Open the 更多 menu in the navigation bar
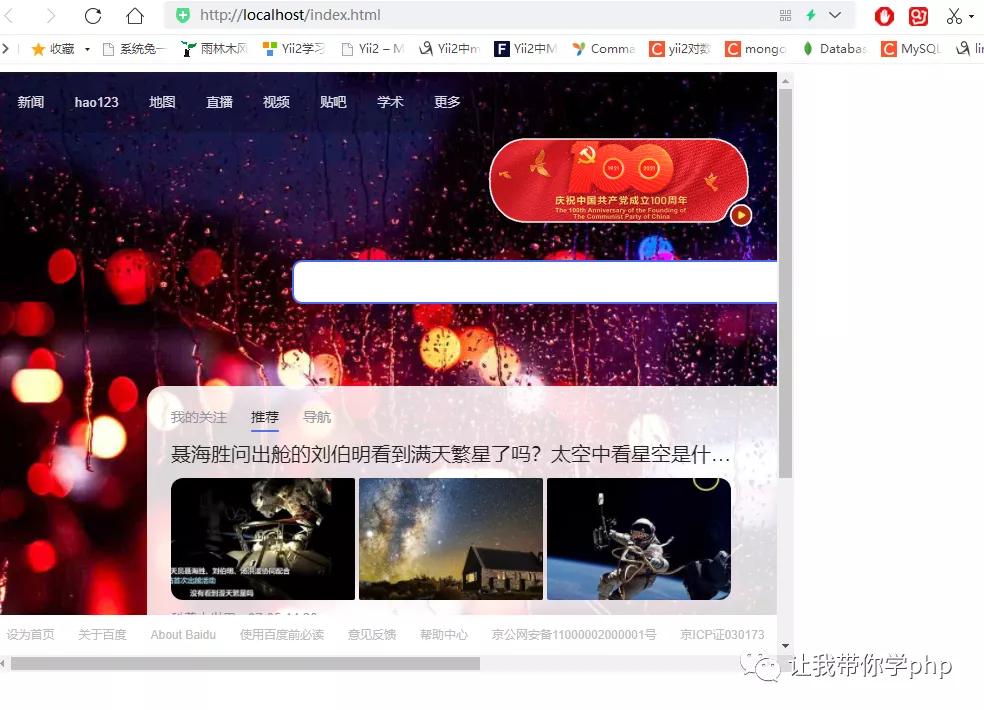984x710 pixels. [x=447, y=101]
